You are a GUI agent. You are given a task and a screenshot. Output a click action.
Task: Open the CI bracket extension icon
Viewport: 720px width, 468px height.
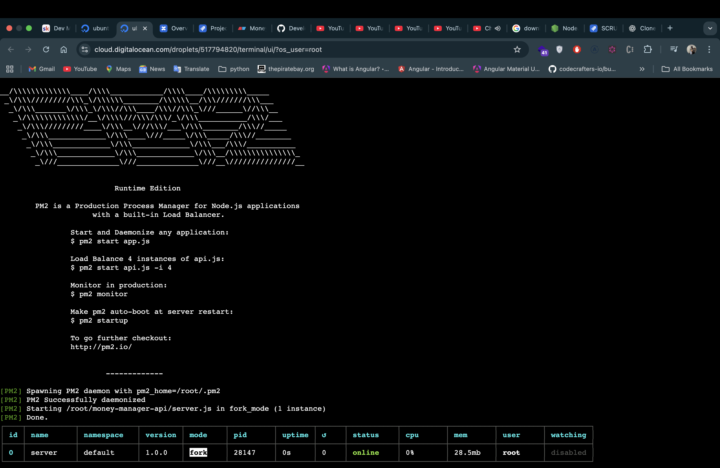click(630, 50)
